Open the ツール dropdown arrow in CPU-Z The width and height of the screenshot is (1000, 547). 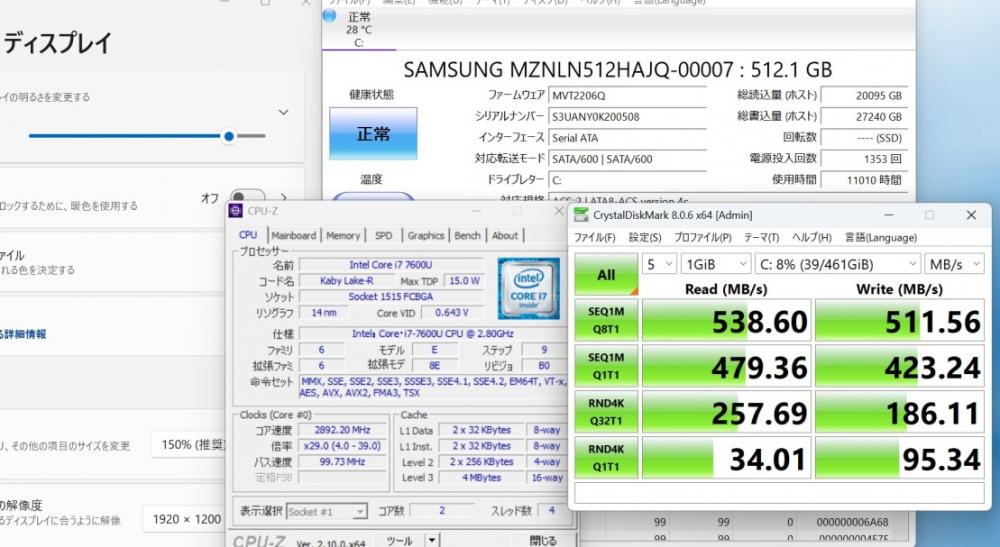pyautogui.click(x=432, y=541)
